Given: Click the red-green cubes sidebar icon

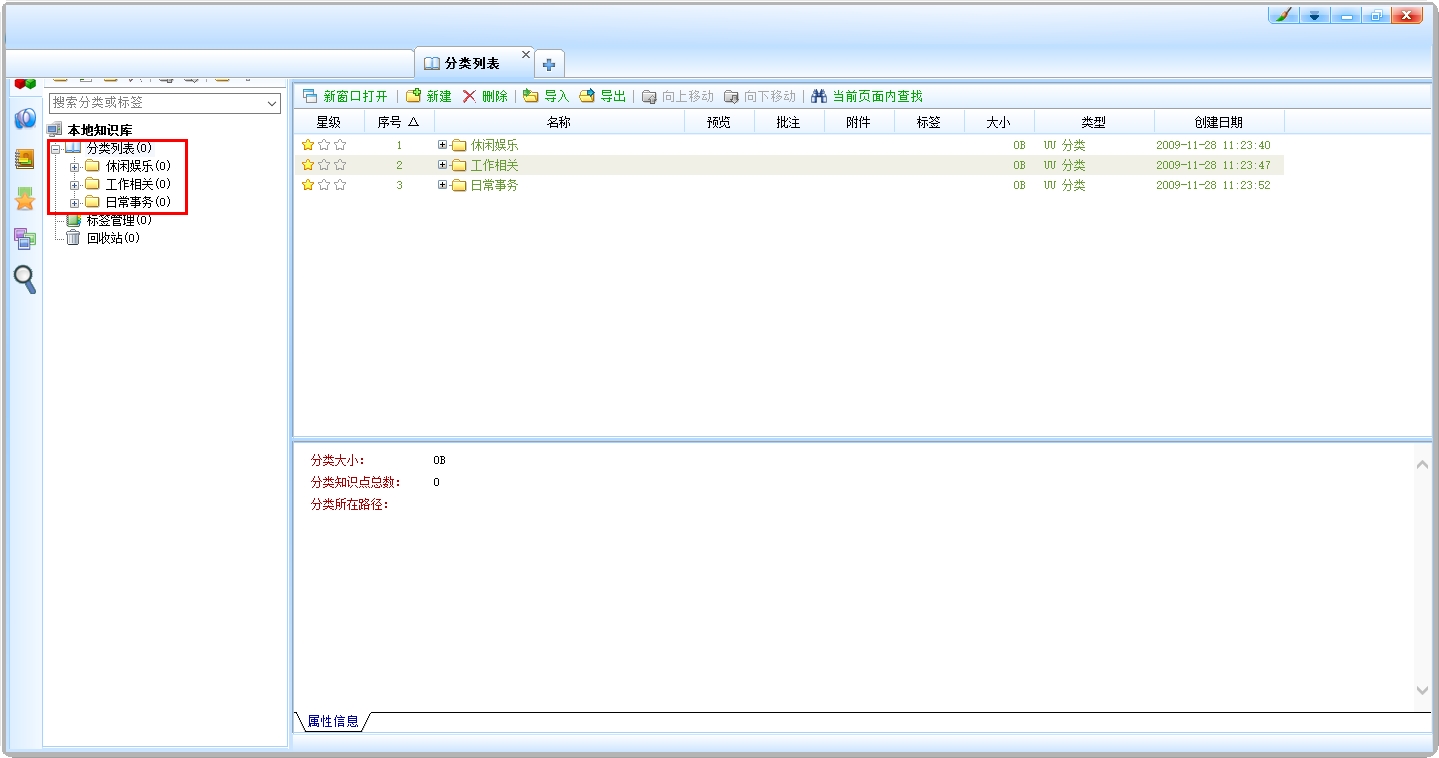Looking at the screenshot, I should (x=25, y=84).
